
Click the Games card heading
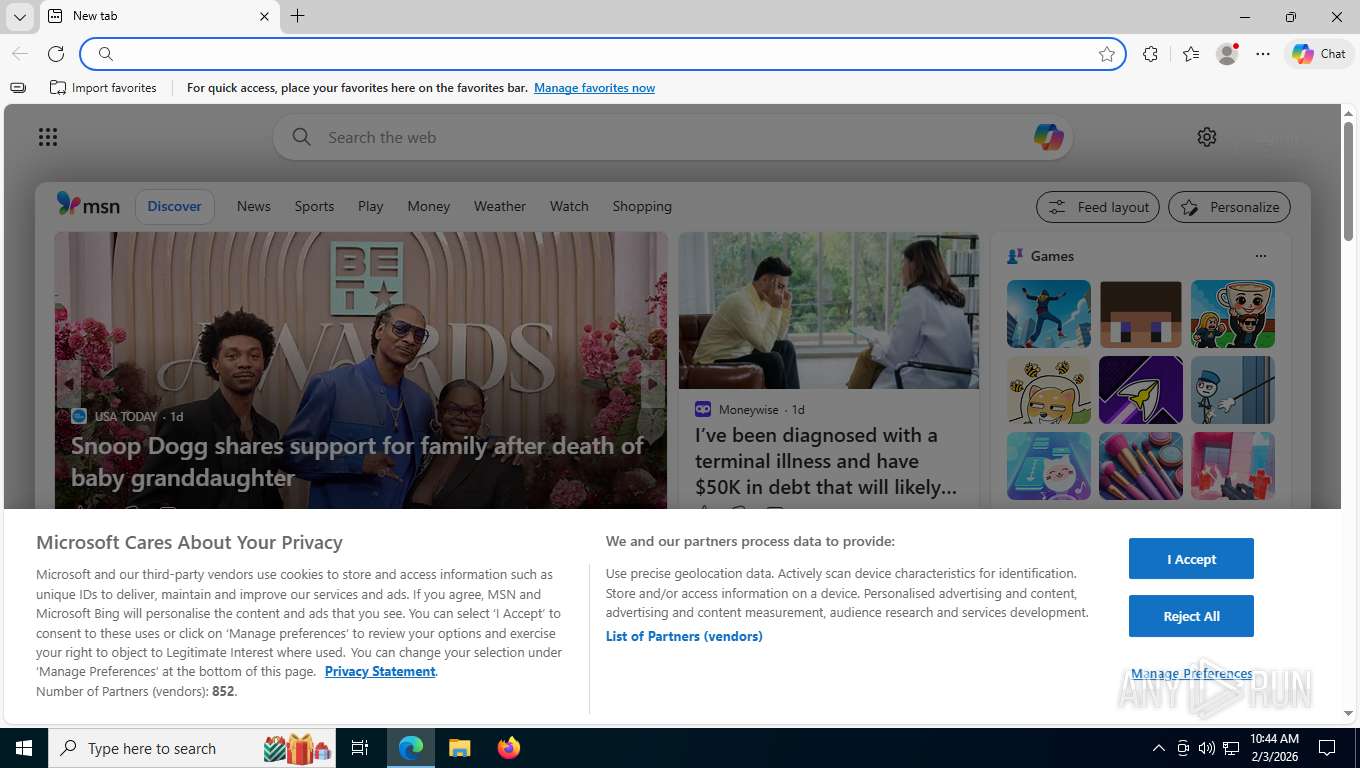[x=1052, y=256]
